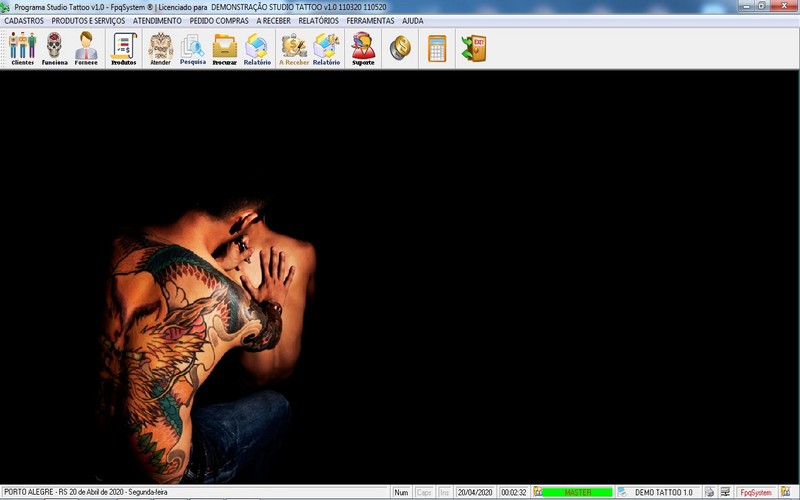
Task: Open the CADASTROS menu
Action: (x=24, y=20)
